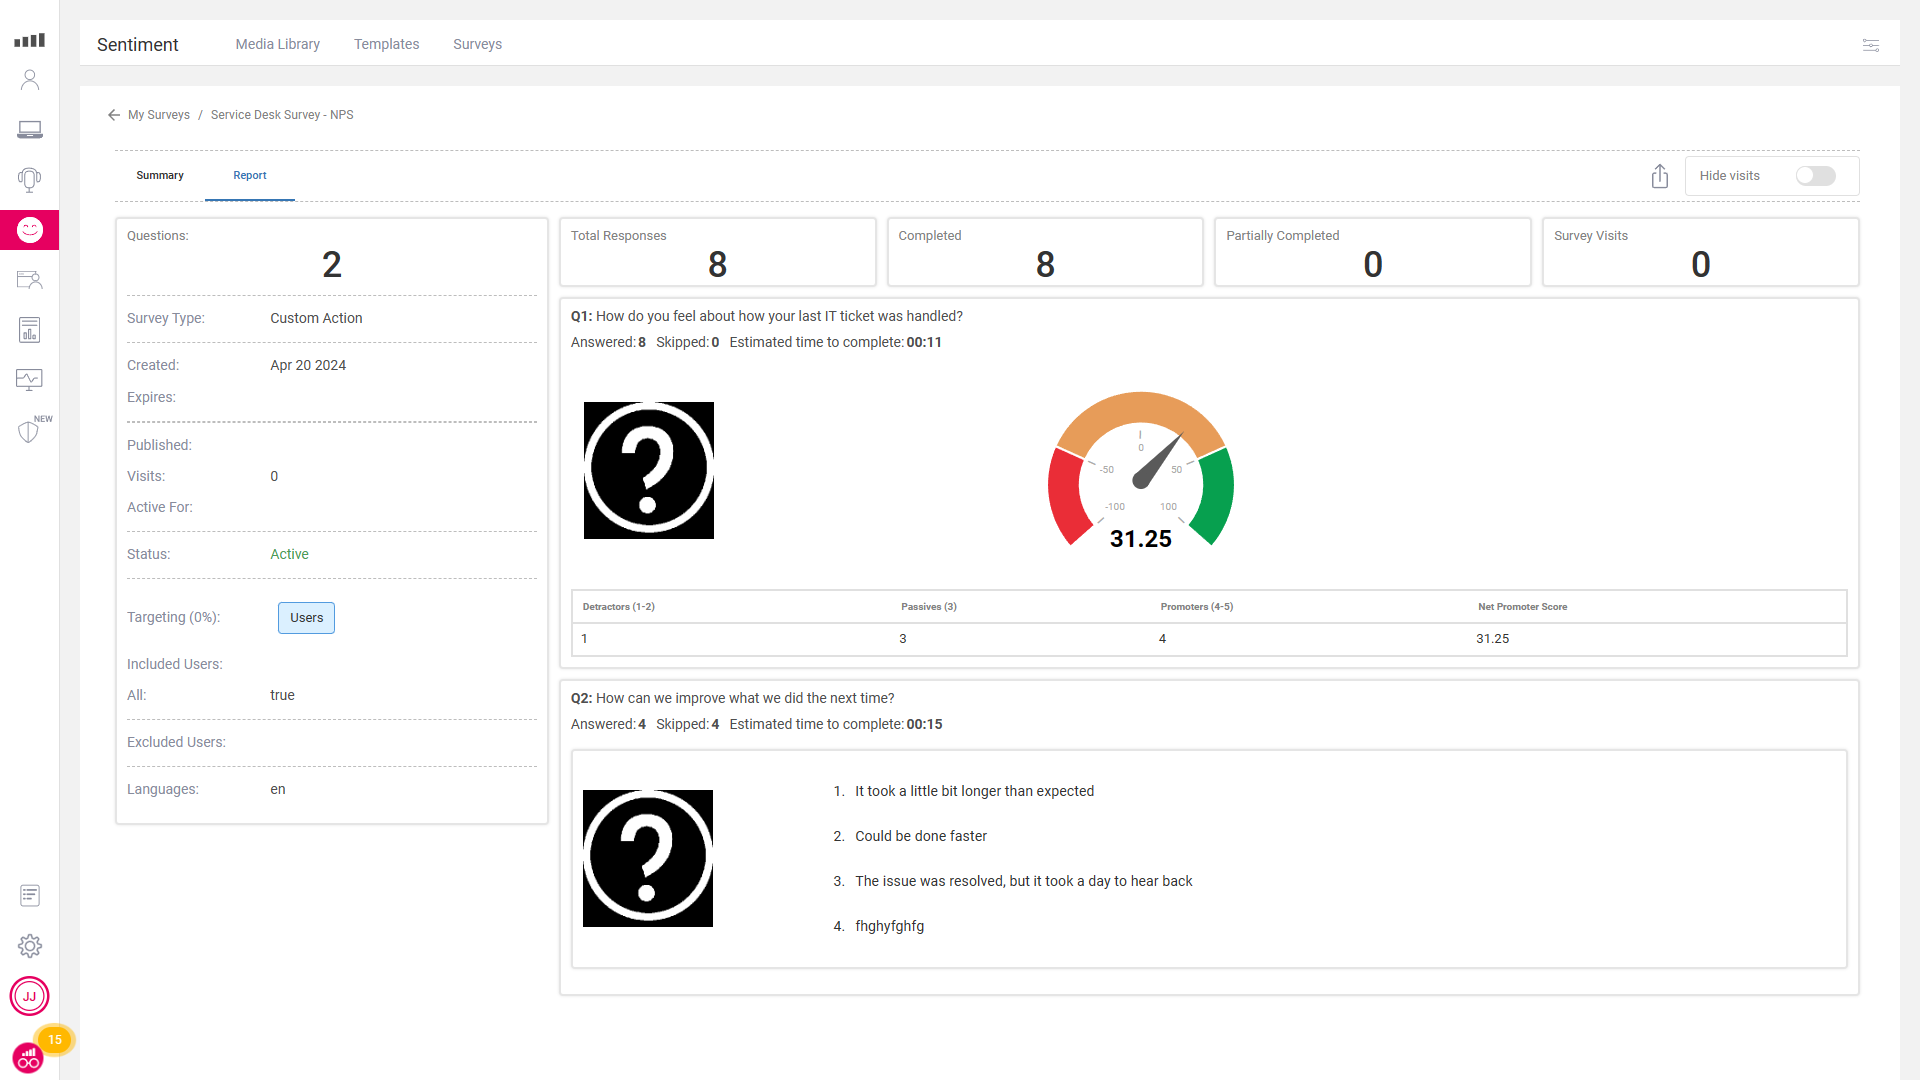This screenshot has width=1920, height=1080.
Task: Click the back arrow beside My Surveys
Action: [114, 115]
